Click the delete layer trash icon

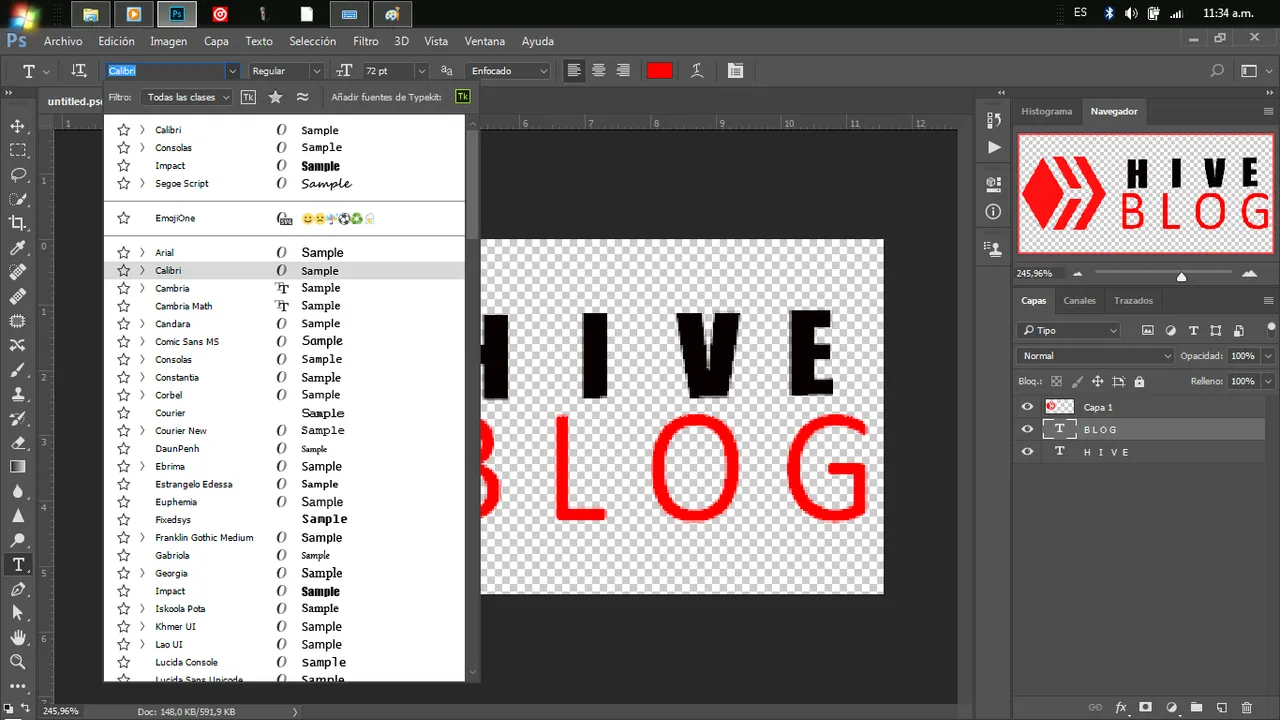[1246, 707]
